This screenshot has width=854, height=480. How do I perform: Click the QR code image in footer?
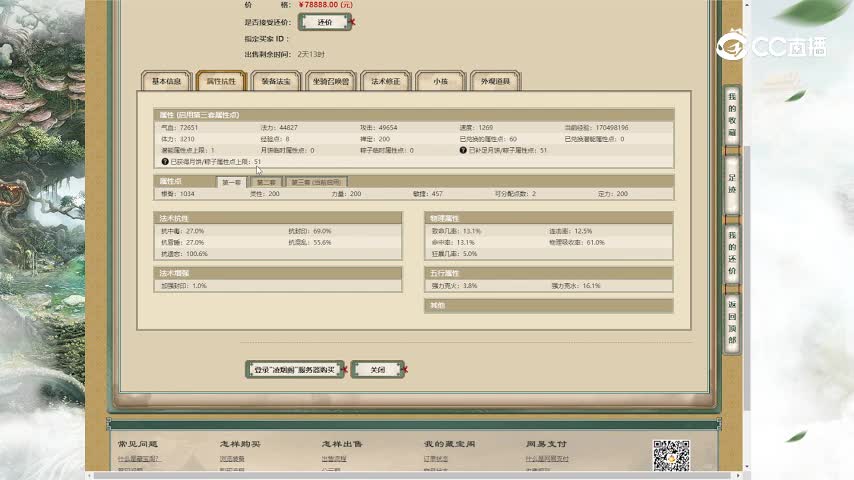tap(671, 457)
